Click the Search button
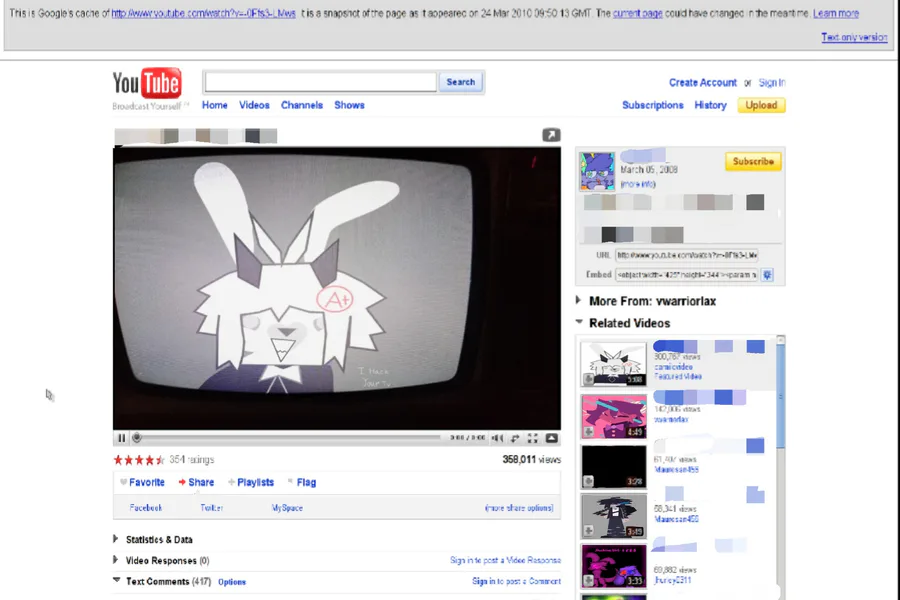 click(x=461, y=82)
